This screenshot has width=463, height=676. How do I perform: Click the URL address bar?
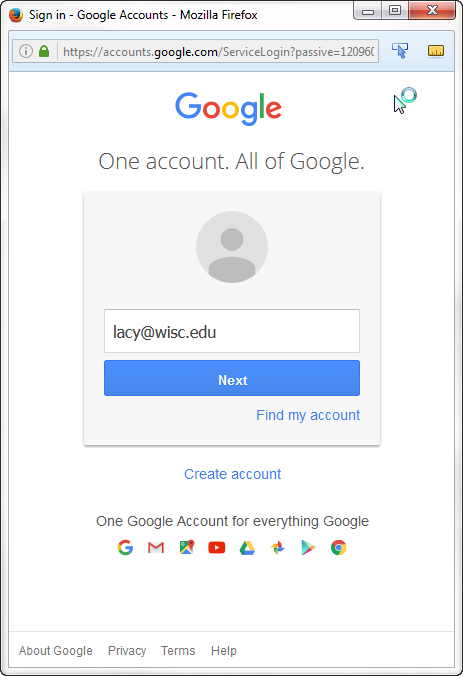coord(218,51)
